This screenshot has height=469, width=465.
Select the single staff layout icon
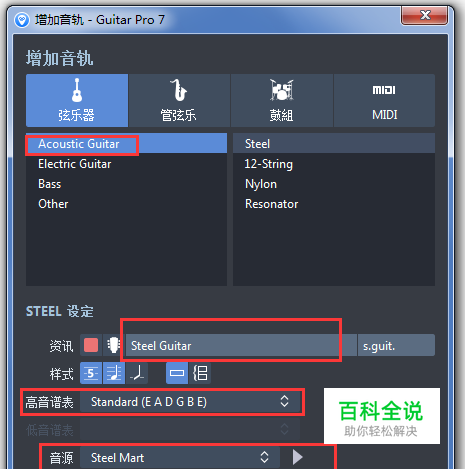click(x=177, y=373)
